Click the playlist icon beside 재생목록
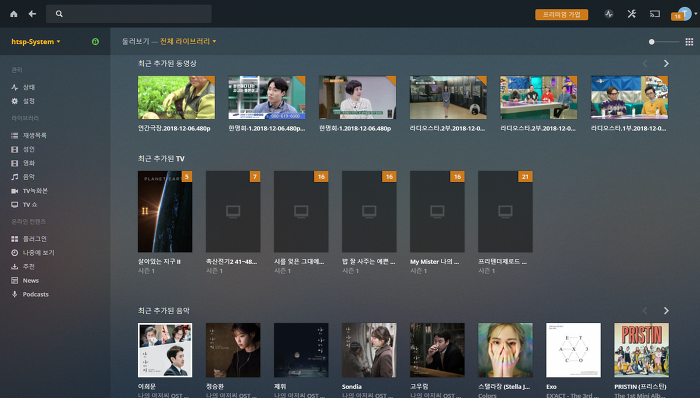Image resolution: width=700 pixels, height=398 pixels. pos(15,135)
